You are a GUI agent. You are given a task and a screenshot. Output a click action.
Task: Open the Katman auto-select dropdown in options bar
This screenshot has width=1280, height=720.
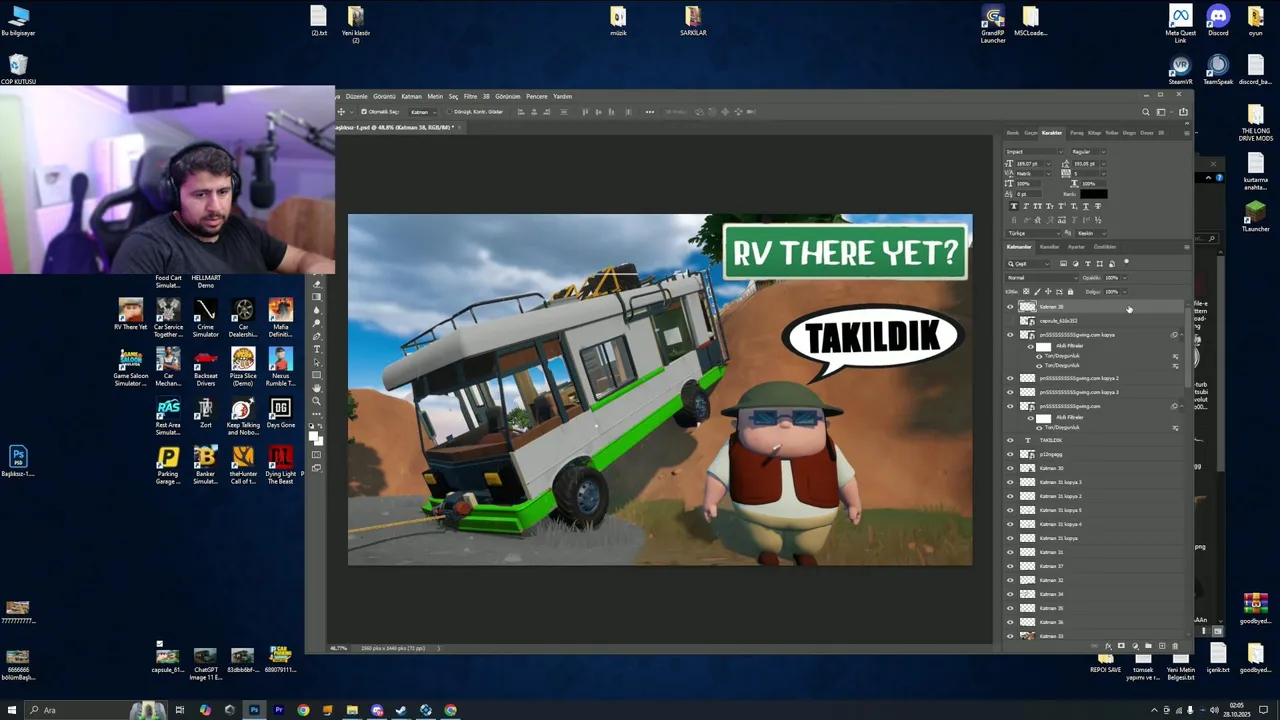[x=422, y=112]
